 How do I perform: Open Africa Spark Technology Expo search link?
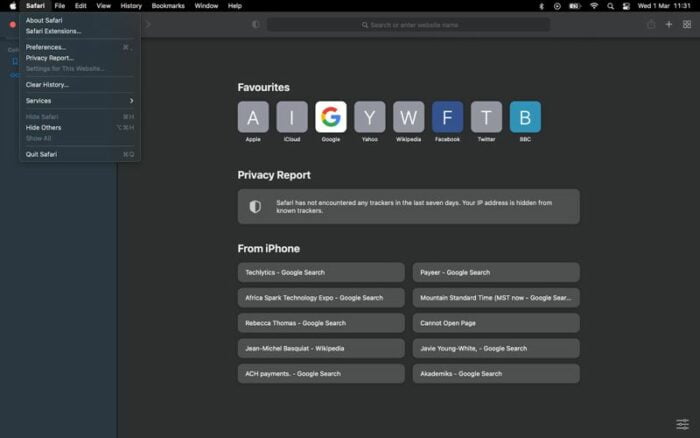click(321, 298)
